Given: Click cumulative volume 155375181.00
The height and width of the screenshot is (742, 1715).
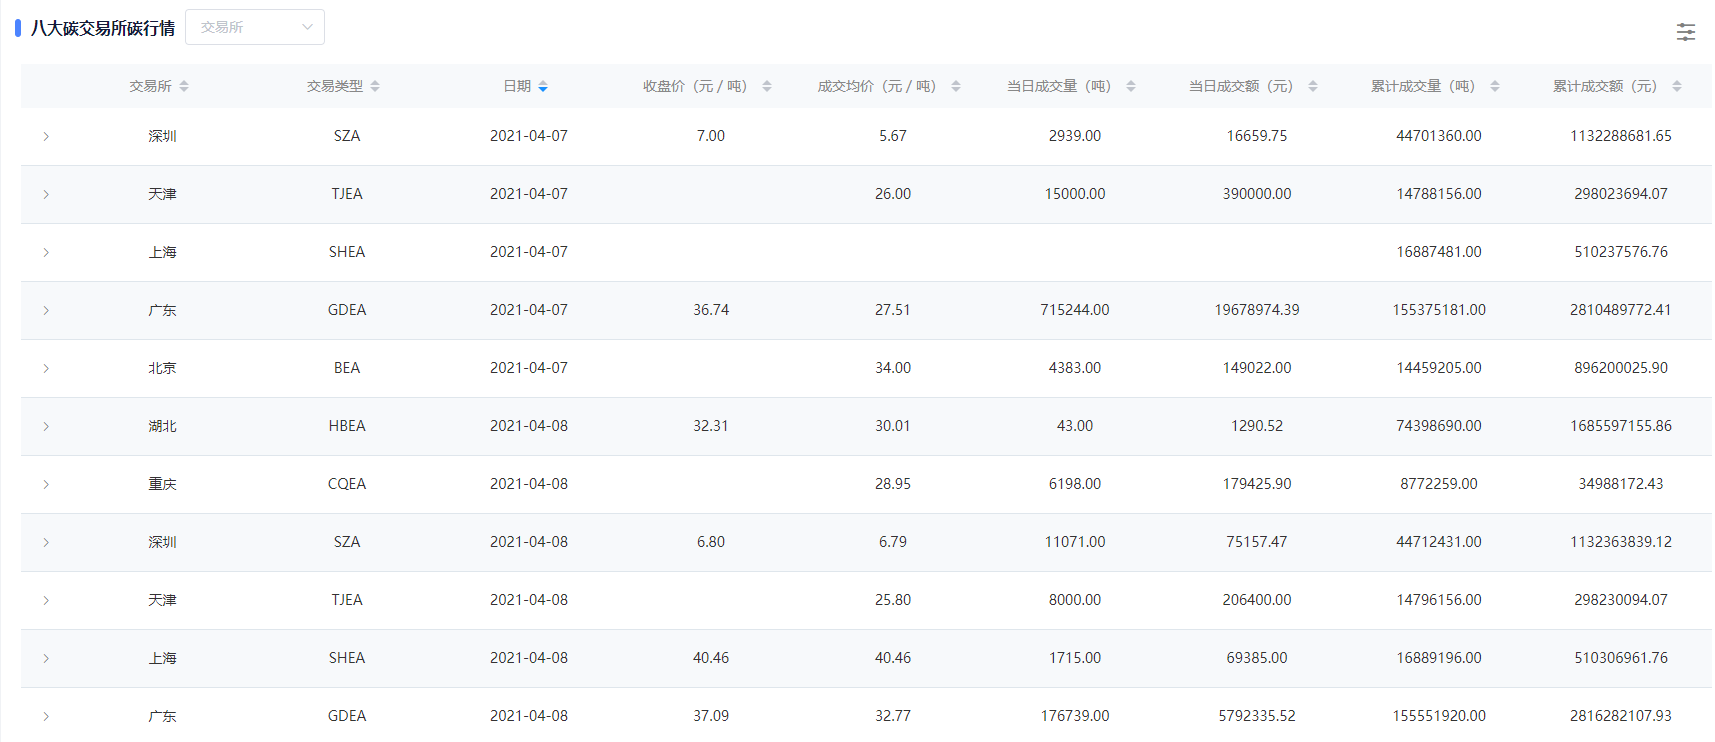Looking at the screenshot, I should coord(1439,310).
